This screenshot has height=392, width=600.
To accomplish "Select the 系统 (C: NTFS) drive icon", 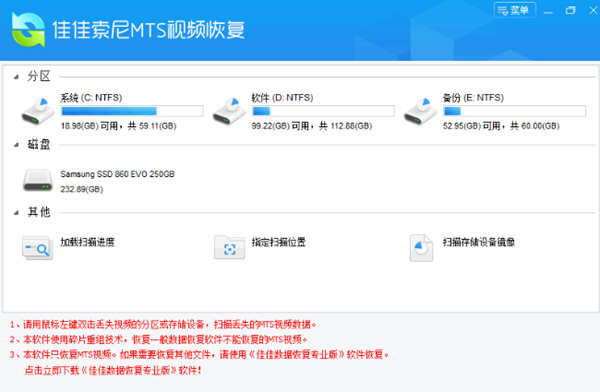I will click(38, 111).
